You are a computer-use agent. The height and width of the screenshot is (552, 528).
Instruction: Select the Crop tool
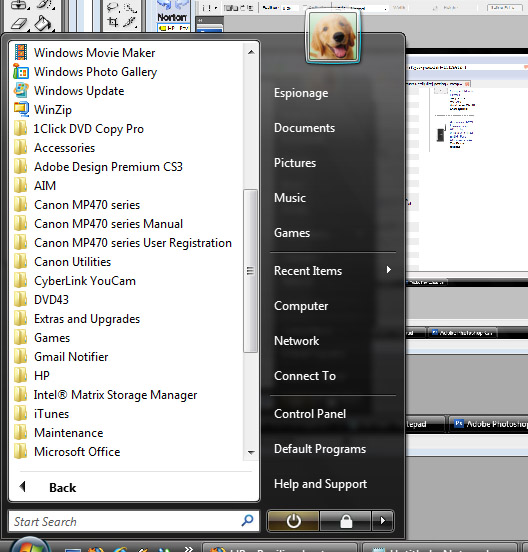tap(113, 22)
